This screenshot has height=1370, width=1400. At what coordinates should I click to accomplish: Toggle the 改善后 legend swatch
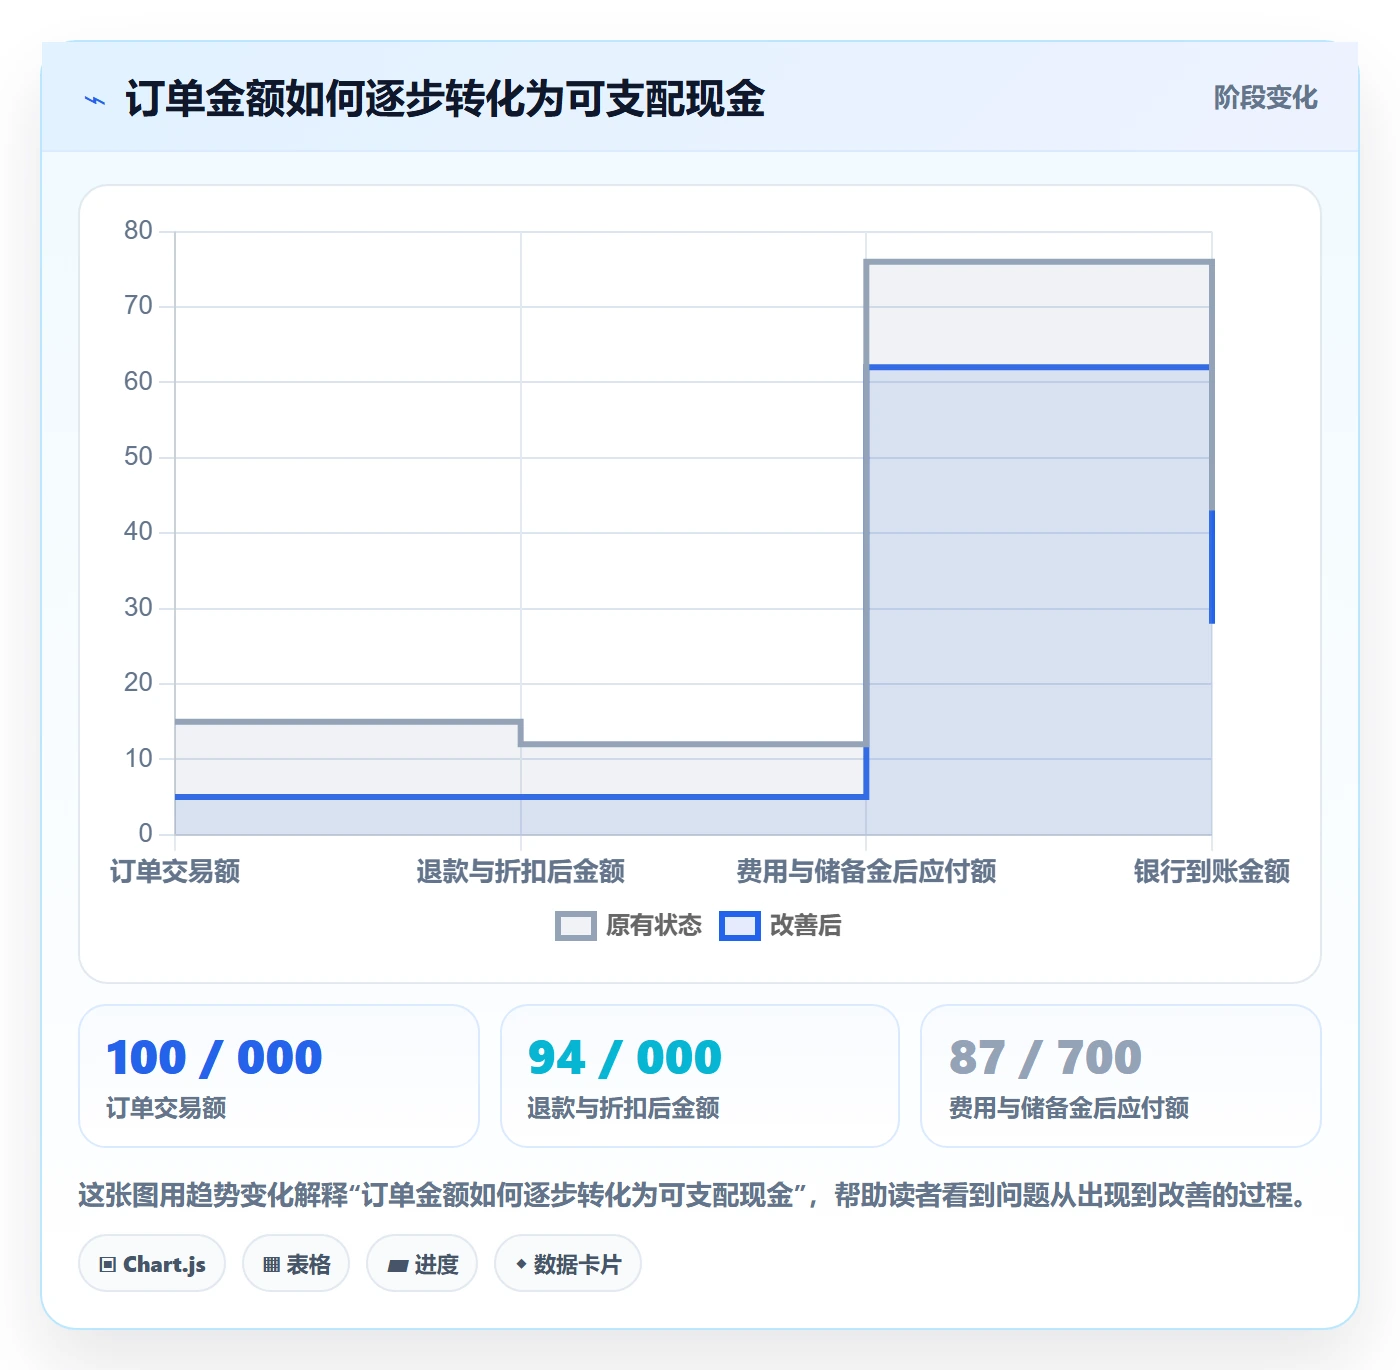pyautogui.click(x=740, y=926)
